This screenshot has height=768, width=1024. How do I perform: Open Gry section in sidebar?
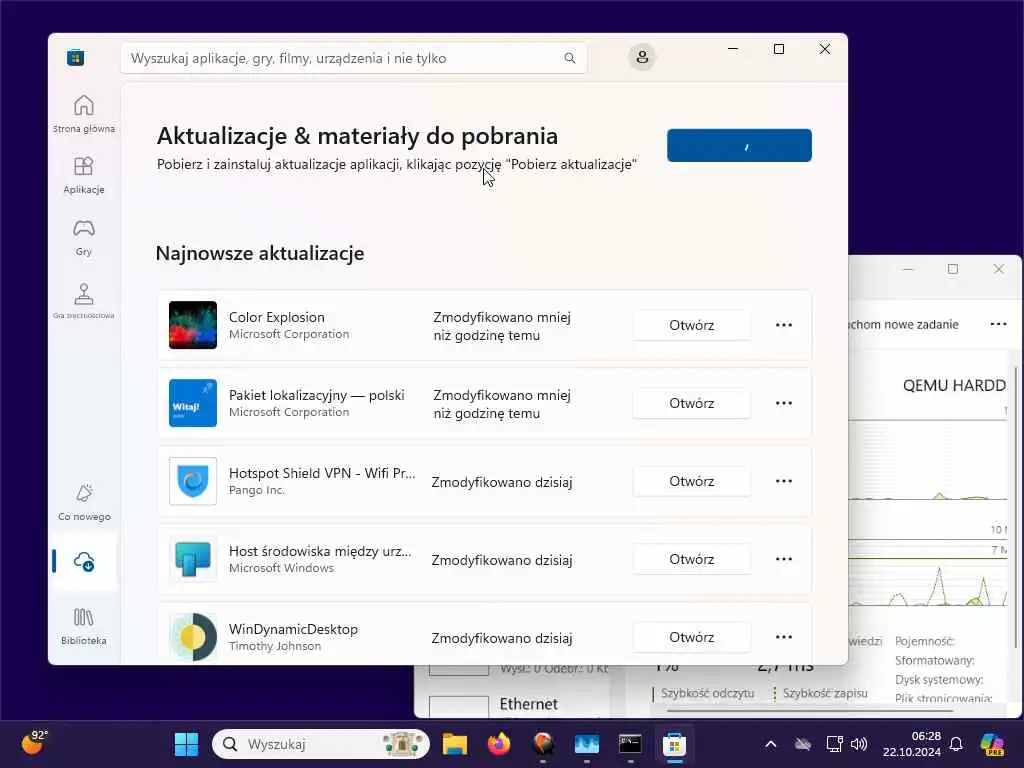[x=84, y=237]
